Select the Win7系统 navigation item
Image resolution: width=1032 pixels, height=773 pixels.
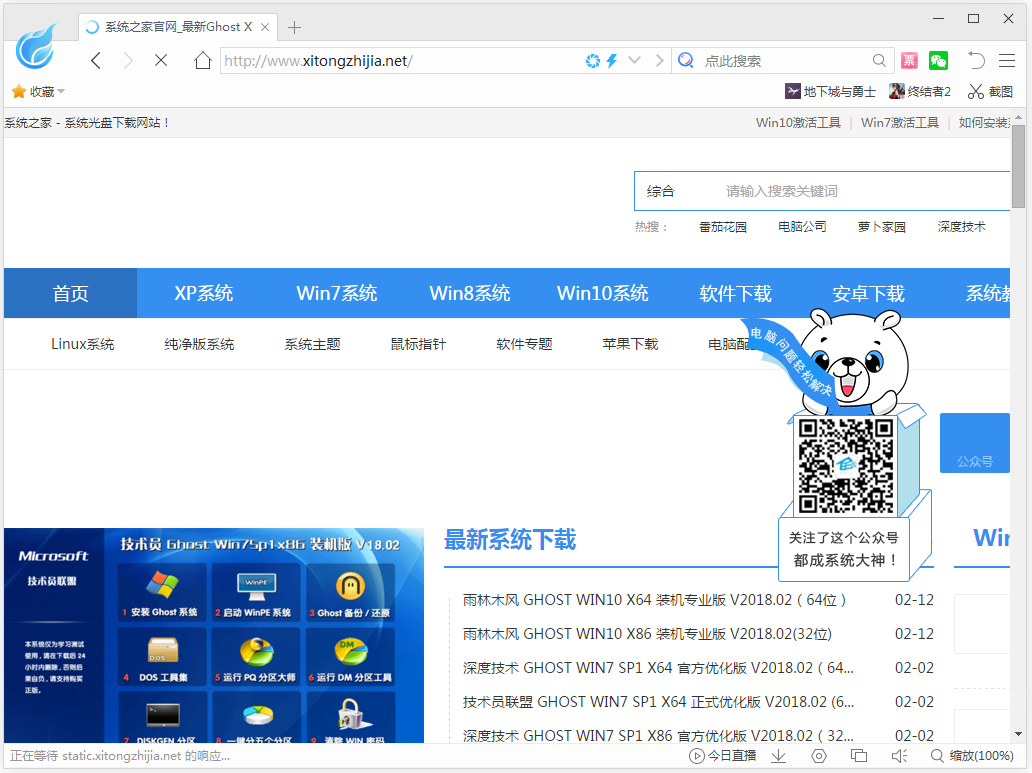click(x=336, y=293)
